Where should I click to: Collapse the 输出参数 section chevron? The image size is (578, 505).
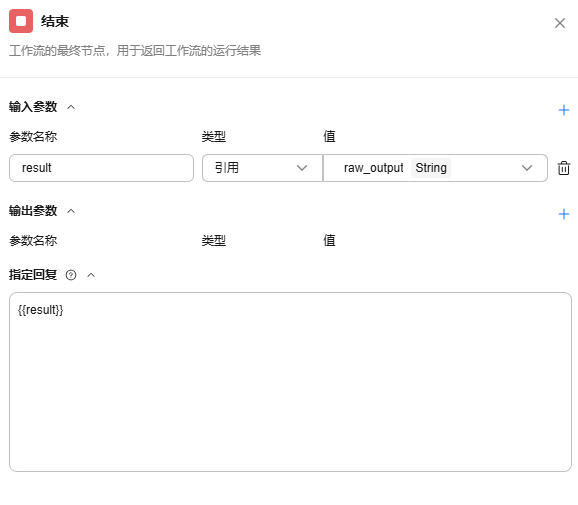click(x=71, y=211)
